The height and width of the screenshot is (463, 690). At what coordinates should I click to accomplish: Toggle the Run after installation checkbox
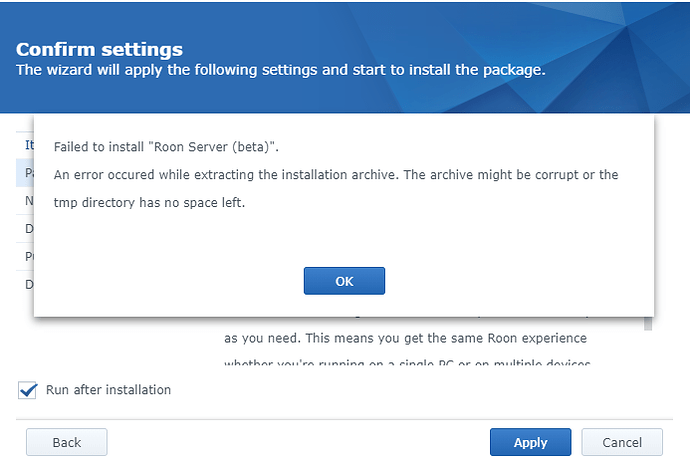point(27,390)
